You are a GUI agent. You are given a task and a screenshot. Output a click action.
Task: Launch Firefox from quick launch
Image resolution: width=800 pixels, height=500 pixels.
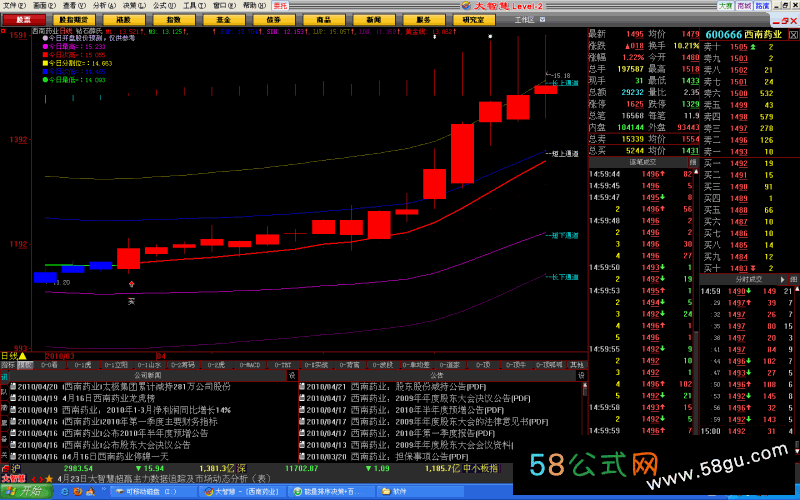[x=78, y=492]
